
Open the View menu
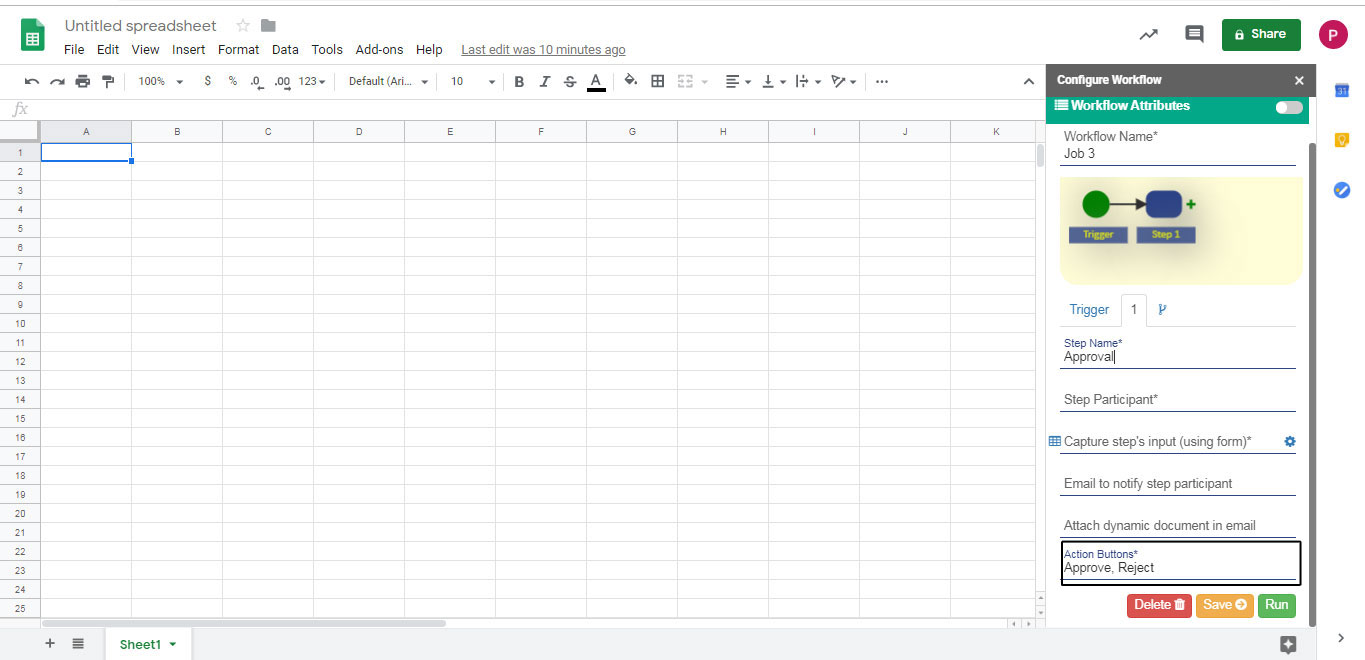tap(145, 49)
